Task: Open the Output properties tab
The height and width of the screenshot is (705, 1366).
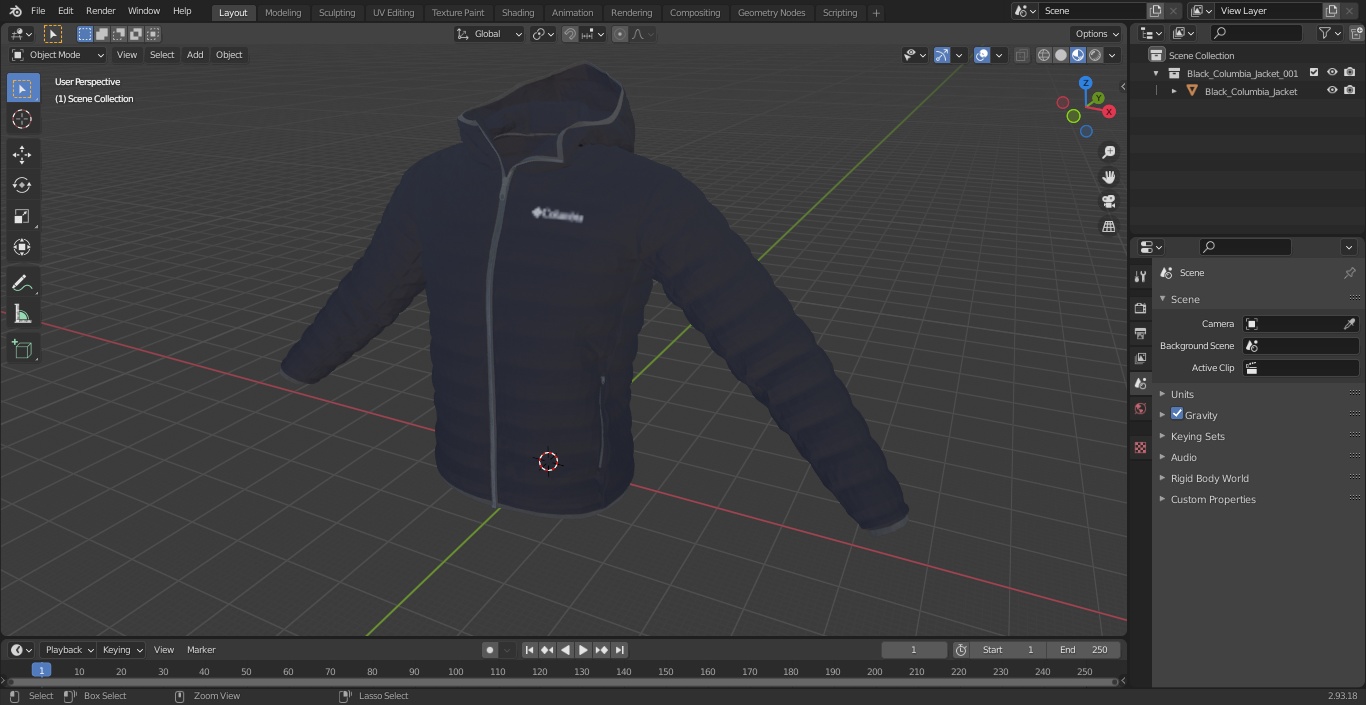Action: (1140, 333)
